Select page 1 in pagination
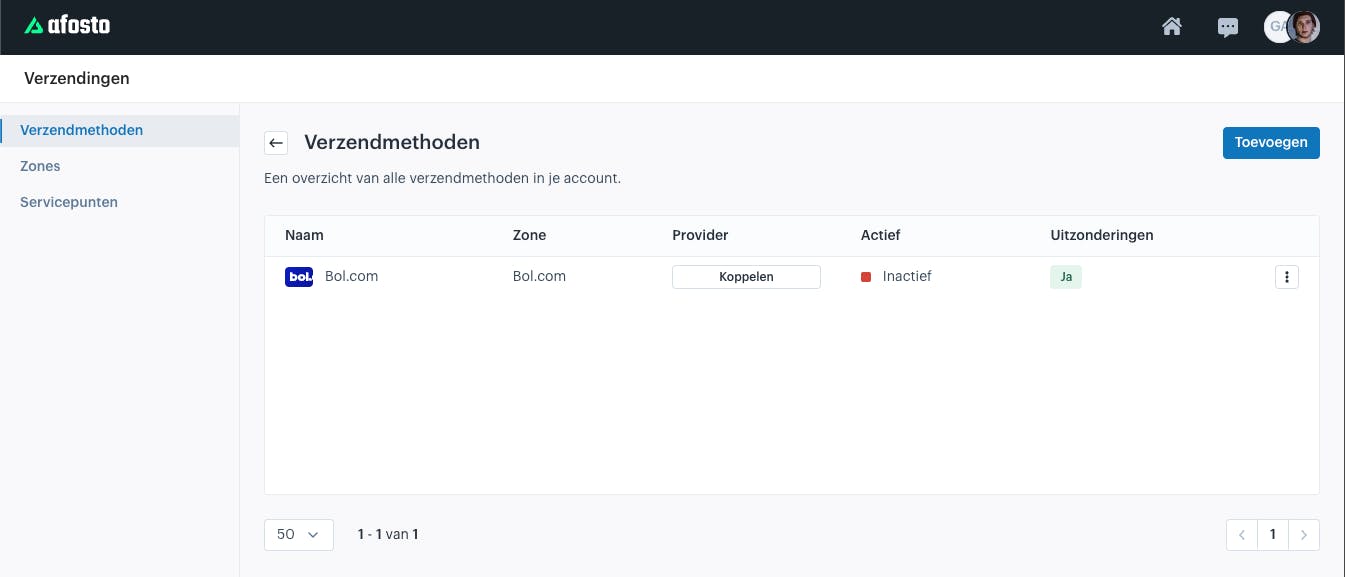Image resolution: width=1345 pixels, height=577 pixels. [x=1273, y=535]
